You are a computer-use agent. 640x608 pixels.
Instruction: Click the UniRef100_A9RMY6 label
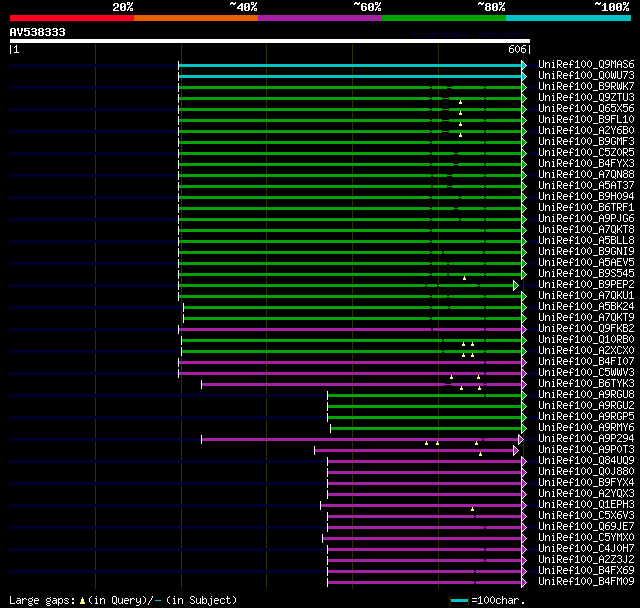pos(586,428)
